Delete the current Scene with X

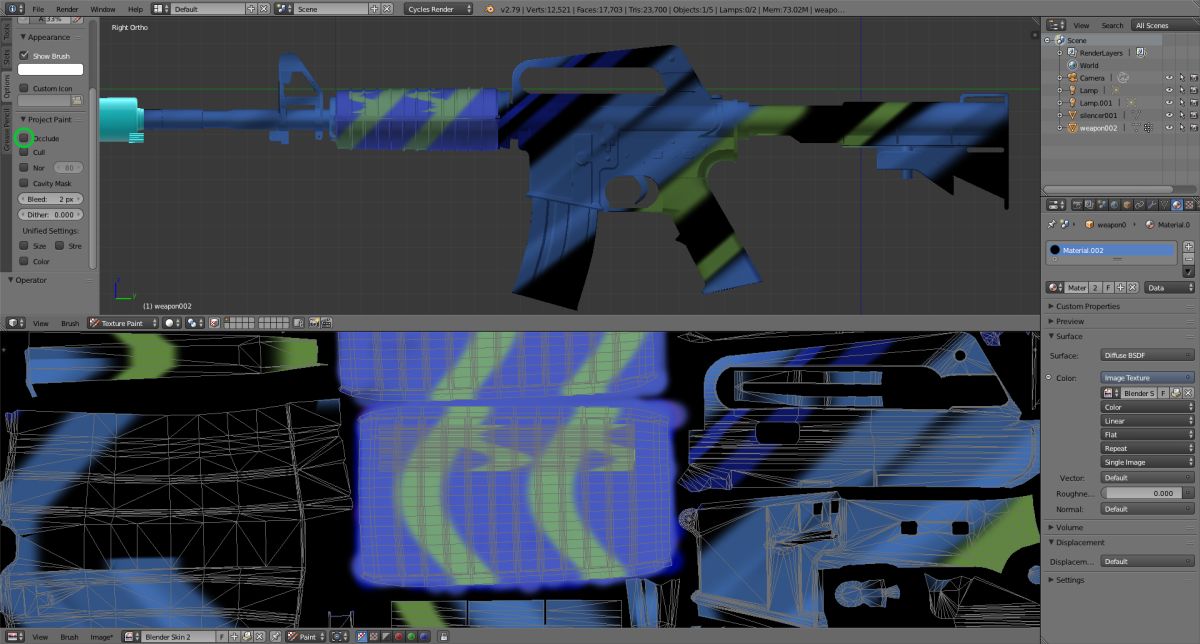[387, 8]
